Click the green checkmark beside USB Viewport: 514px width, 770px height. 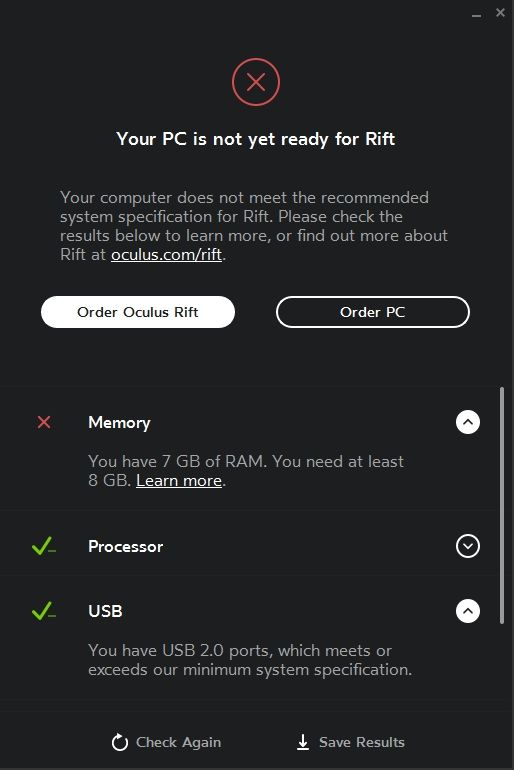pos(44,611)
